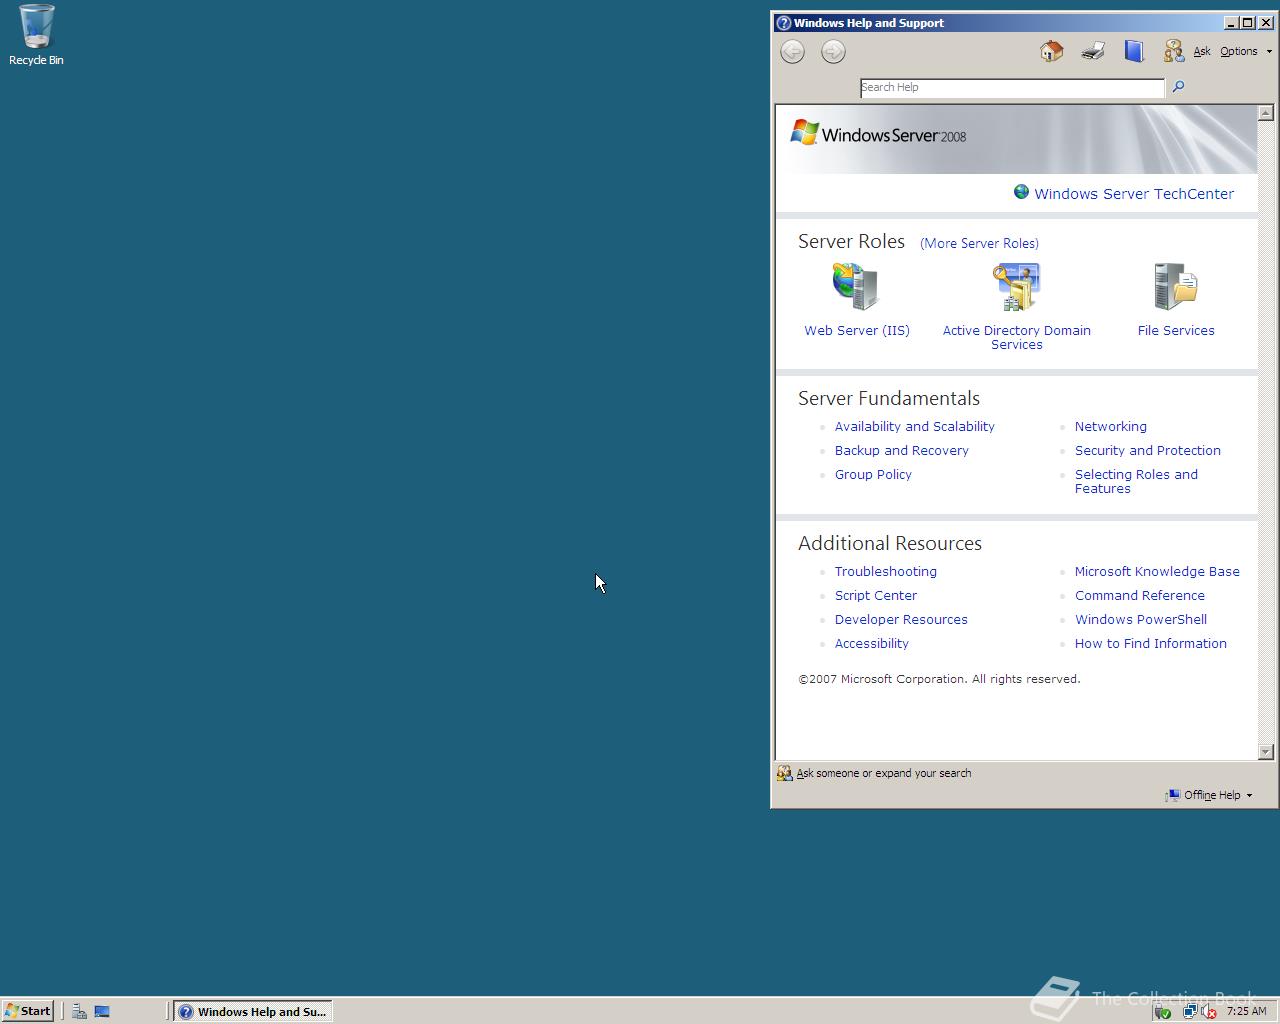Open Accessibility link
Screen dimensions: 1280x1024
point(872,643)
